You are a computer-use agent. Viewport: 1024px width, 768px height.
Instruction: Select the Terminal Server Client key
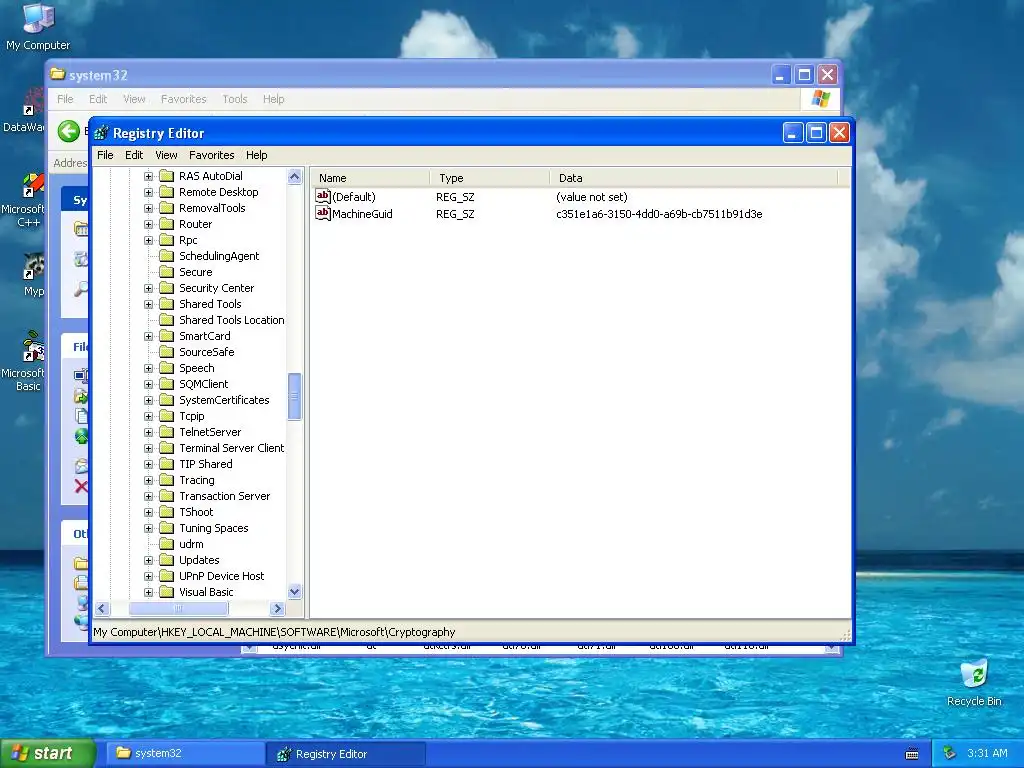[231, 448]
